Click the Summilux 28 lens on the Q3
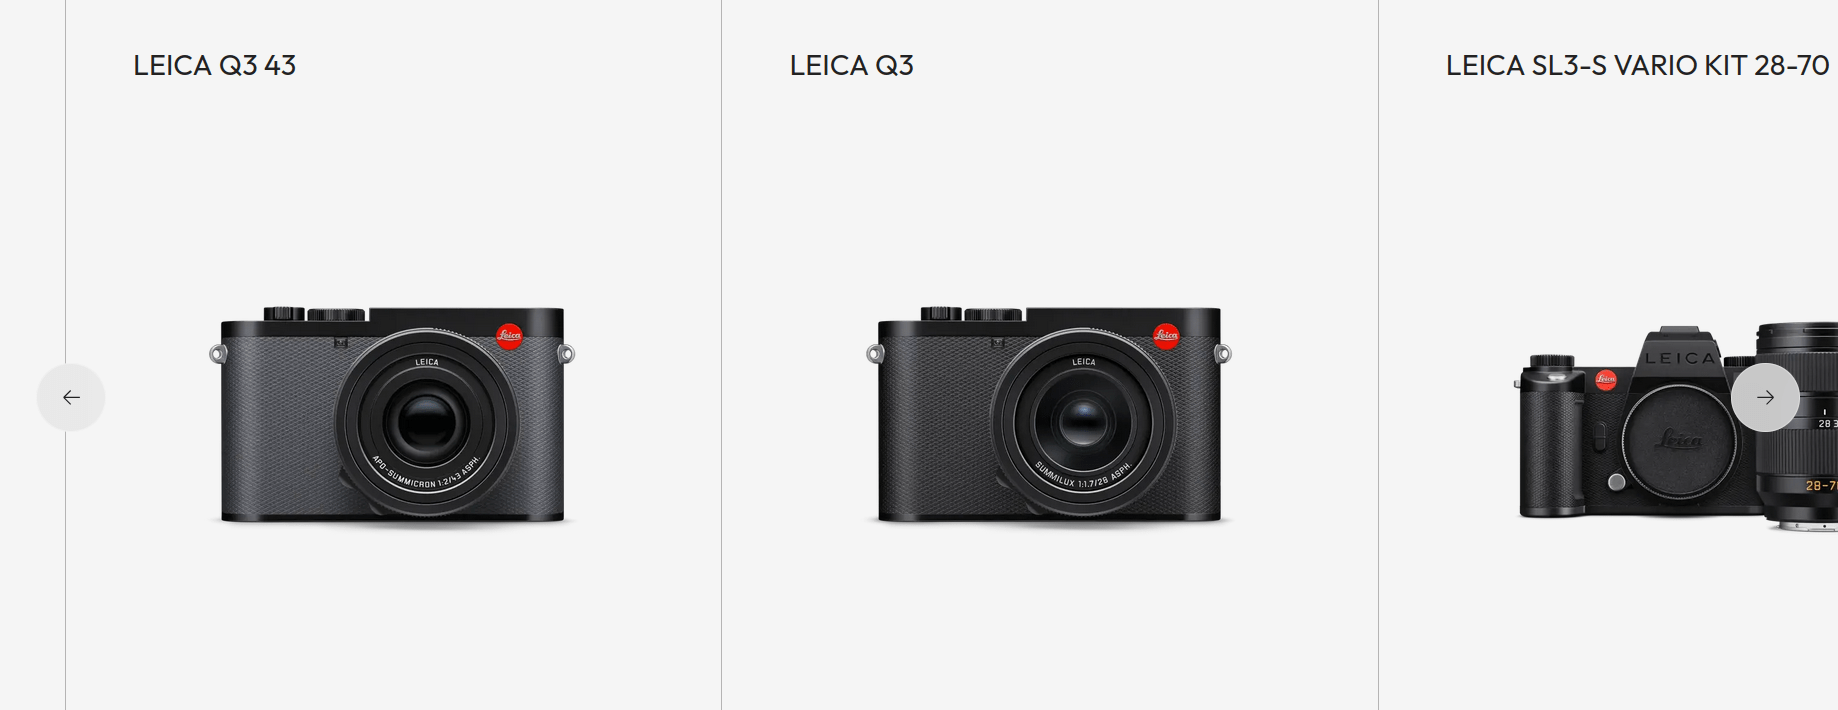Viewport: 1838px width, 710px height. pos(1083,422)
